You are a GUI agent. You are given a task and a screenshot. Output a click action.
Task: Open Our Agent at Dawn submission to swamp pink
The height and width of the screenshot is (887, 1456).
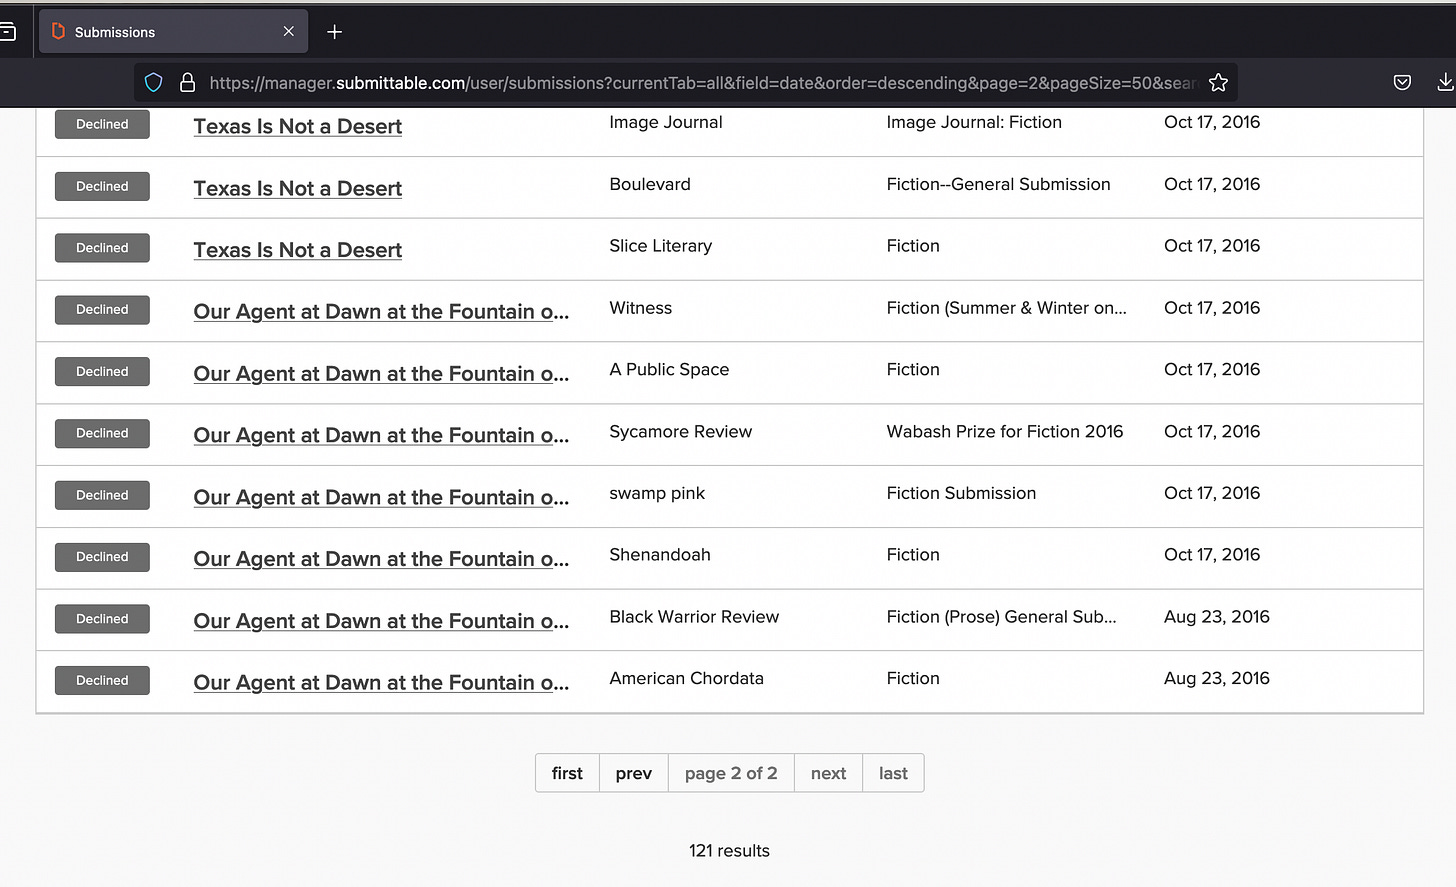click(x=381, y=498)
